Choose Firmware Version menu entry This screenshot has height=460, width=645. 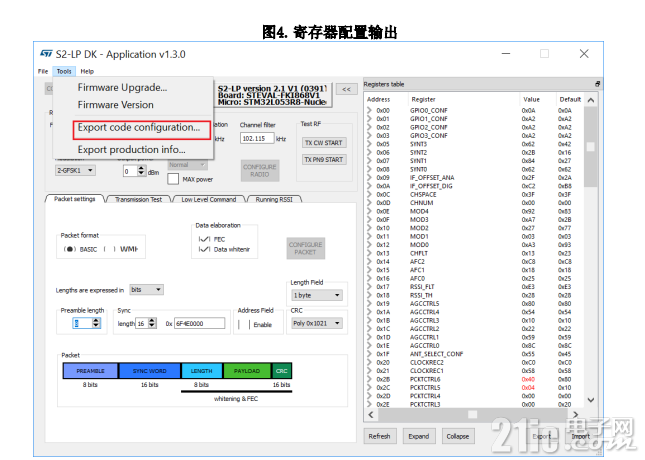116,105
